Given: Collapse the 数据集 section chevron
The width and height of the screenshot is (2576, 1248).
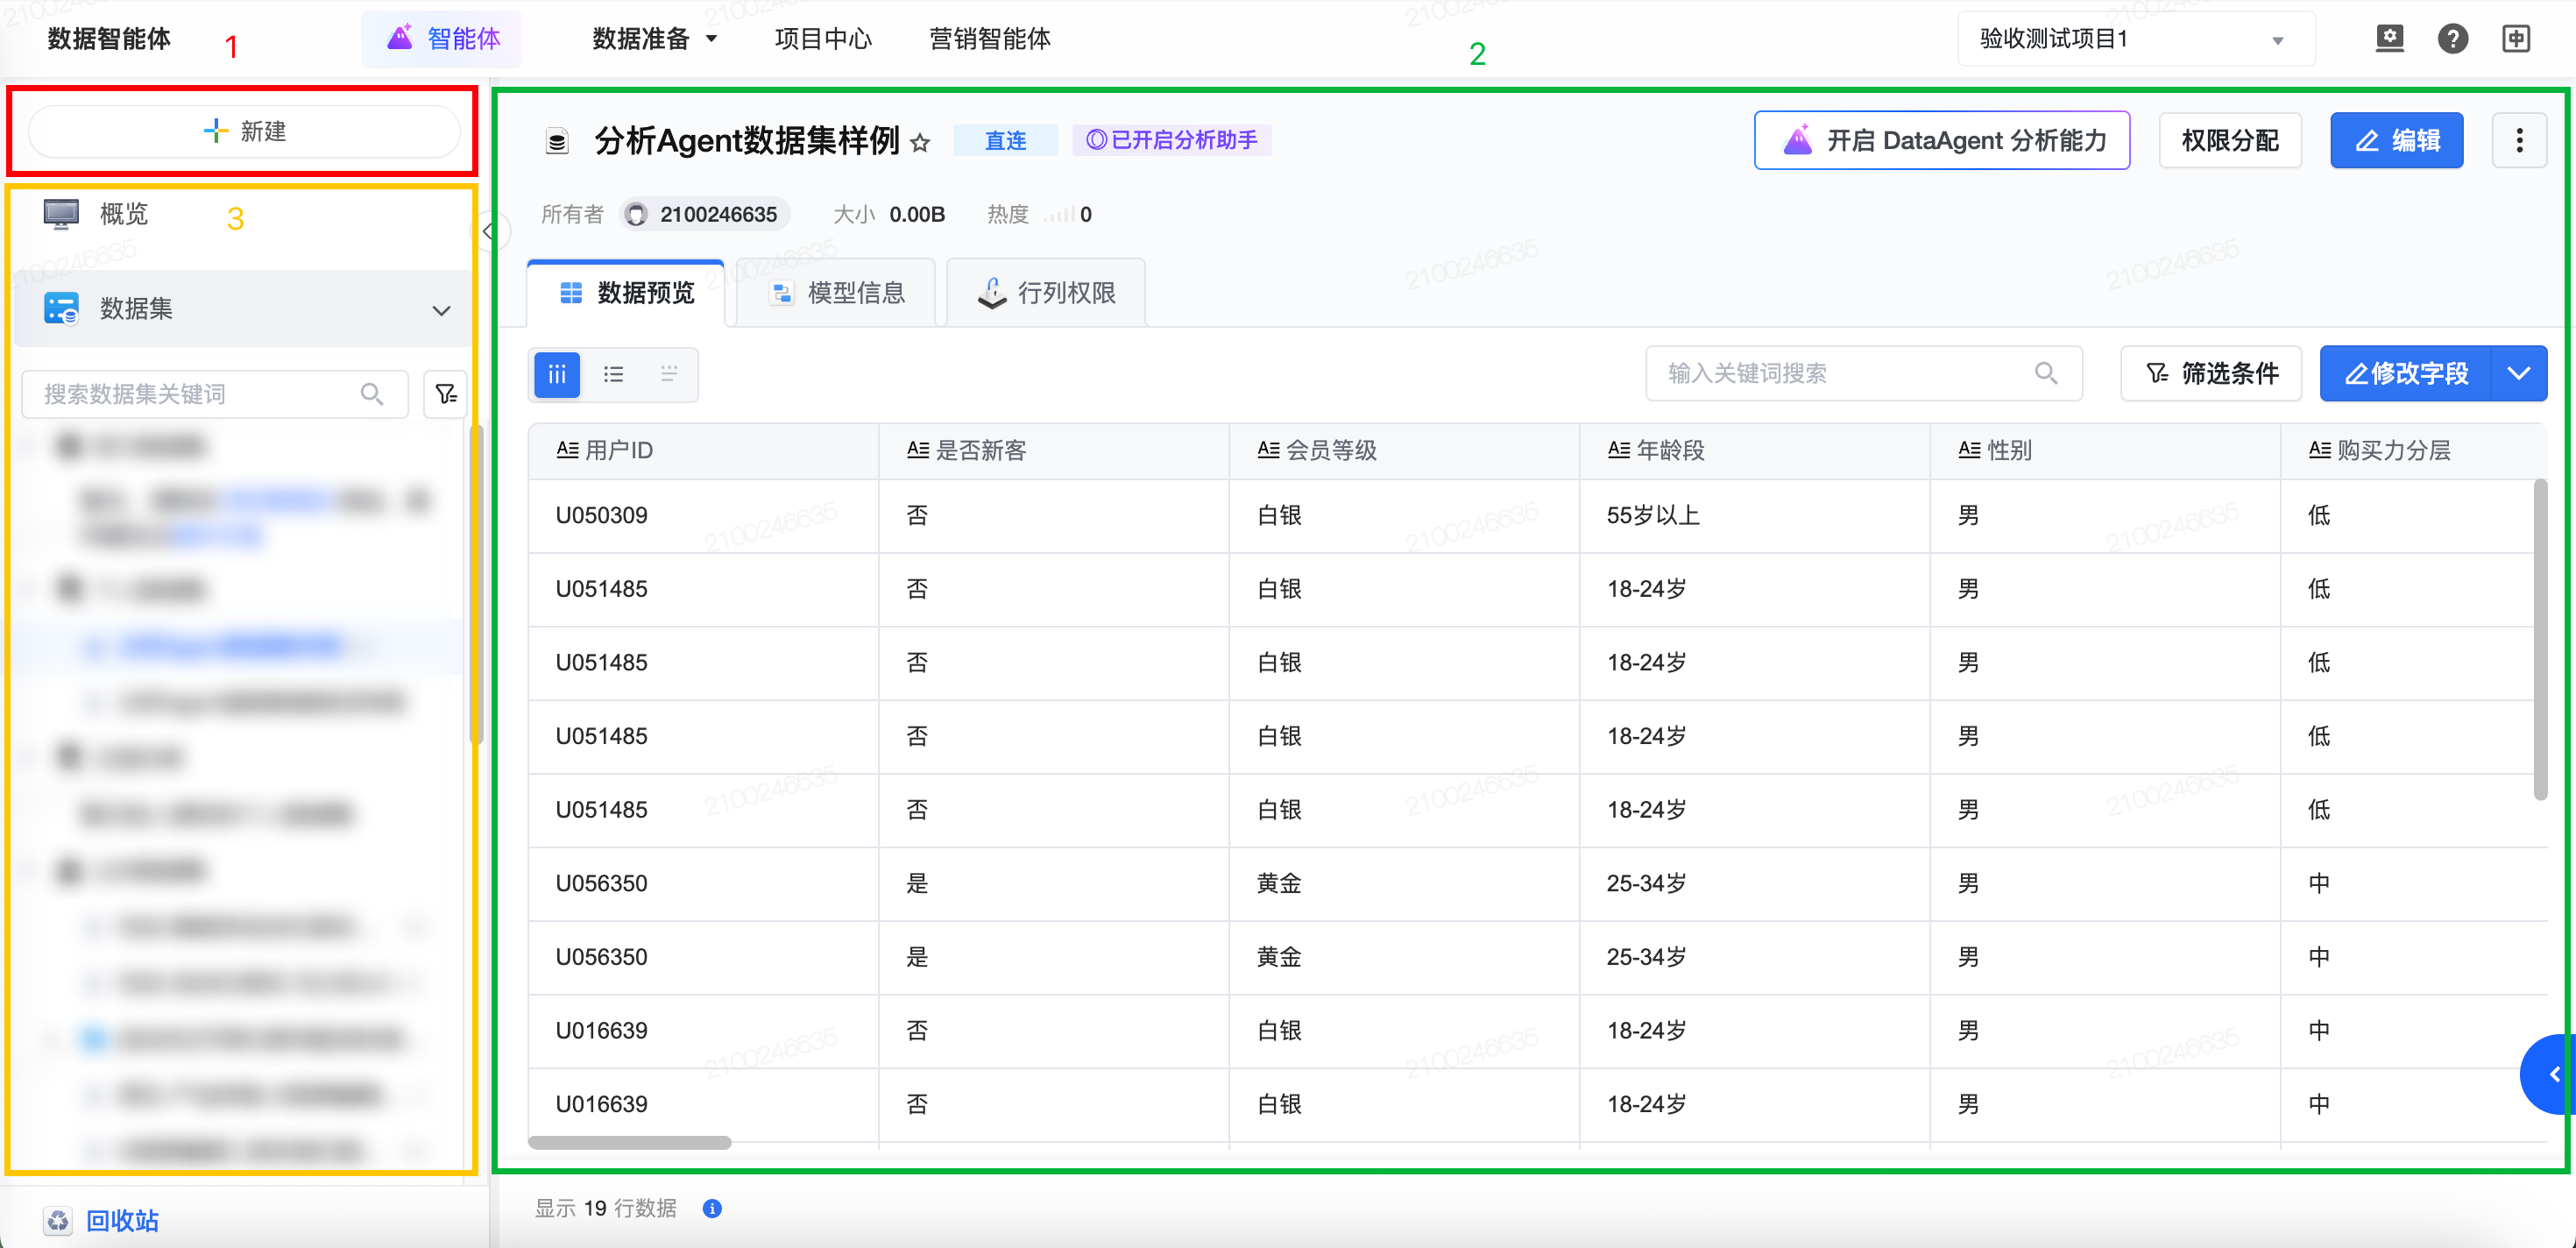Looking at the screenshot, I should click(441, 310).
